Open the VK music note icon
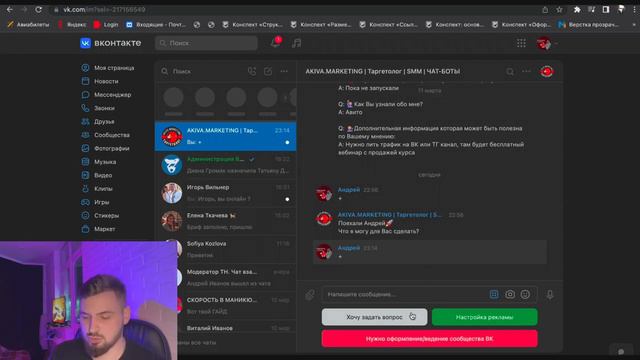 pos(297,43)
